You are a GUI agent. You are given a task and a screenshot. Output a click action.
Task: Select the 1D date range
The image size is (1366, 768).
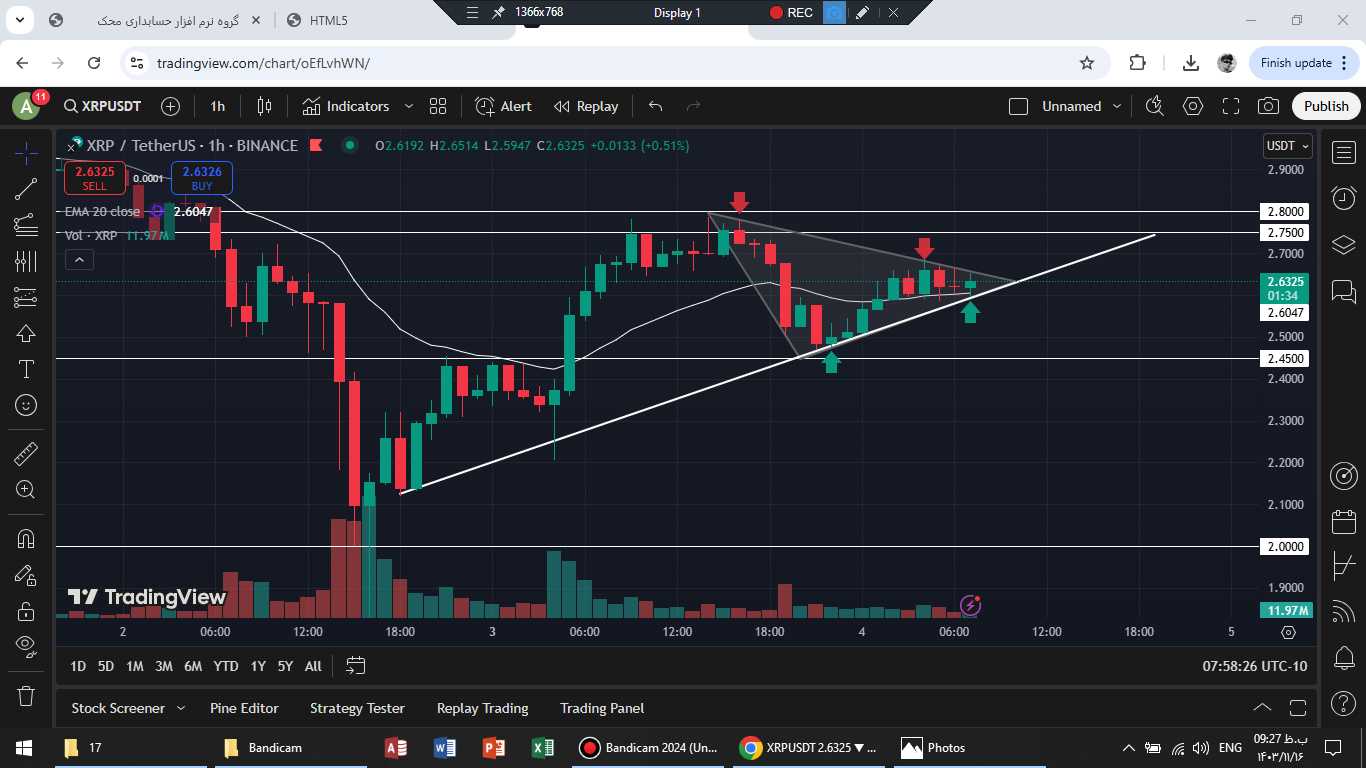pos(78,666)
